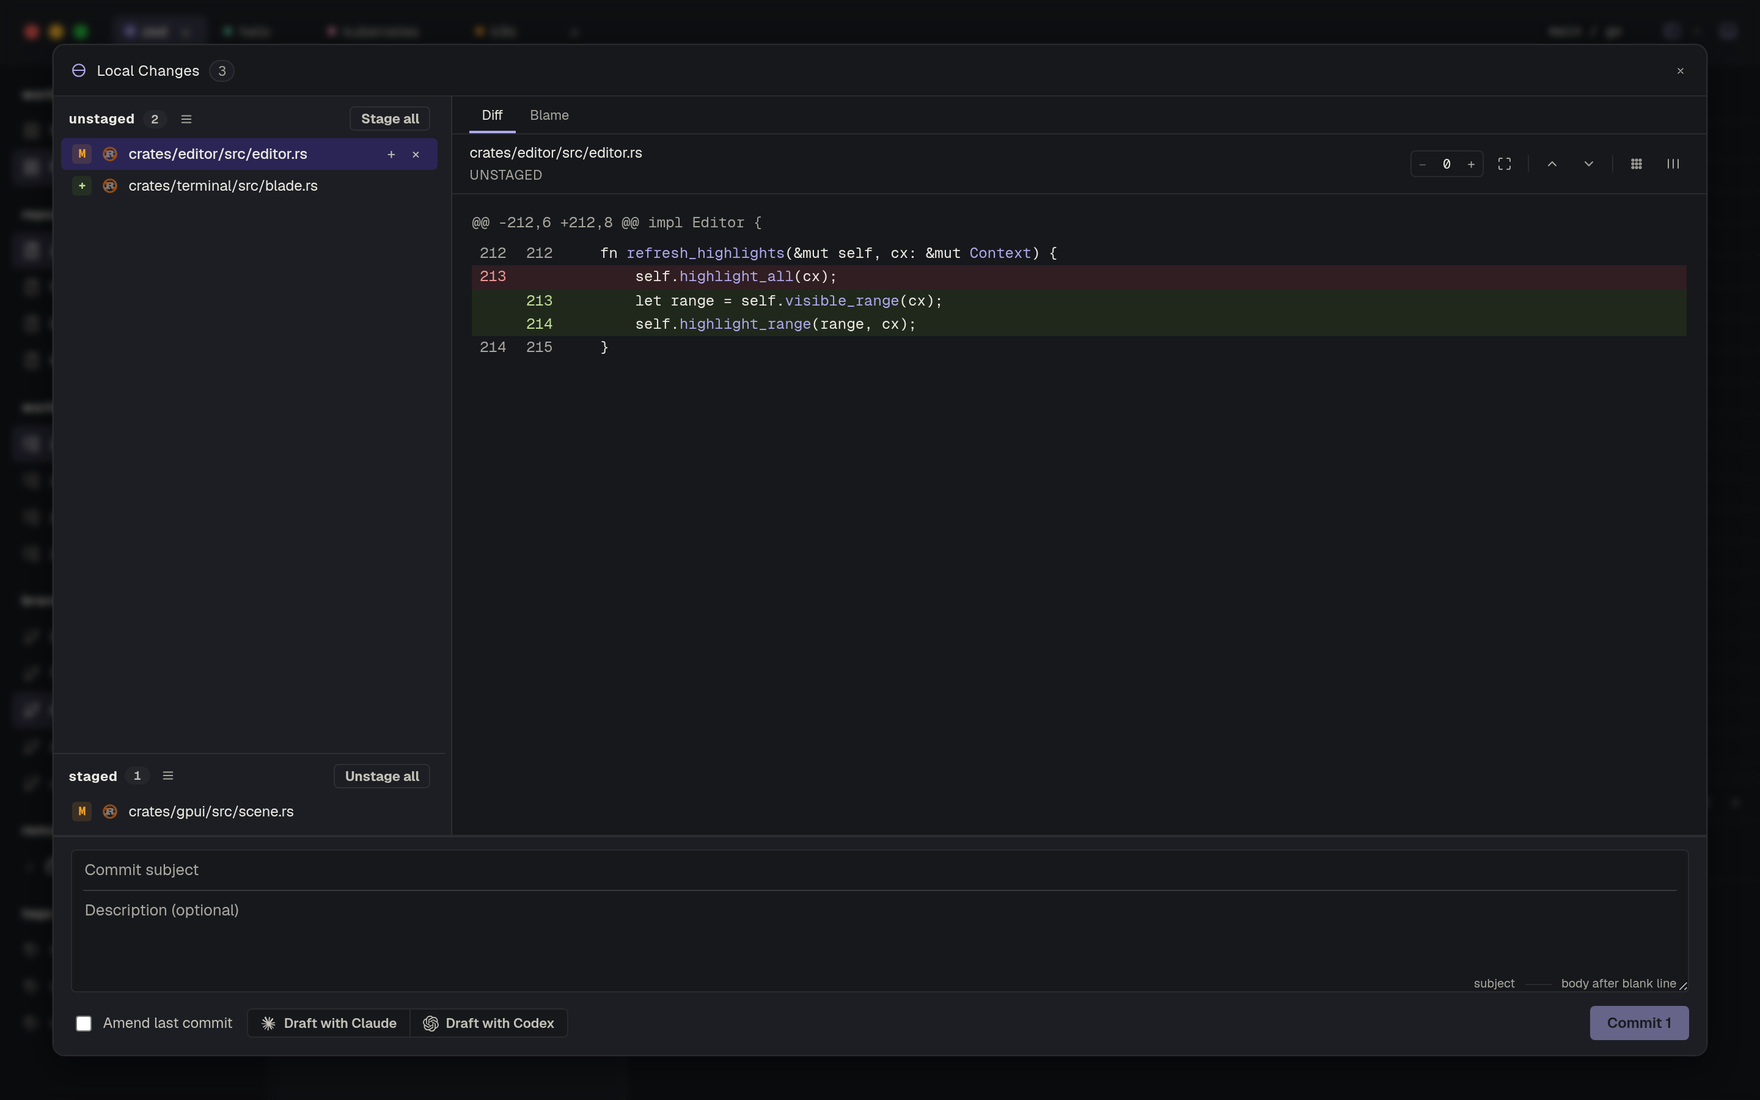Screen dimensions: 1760x1100
Task: Click the Local Changes count badge 3
Action: point(222,71)
